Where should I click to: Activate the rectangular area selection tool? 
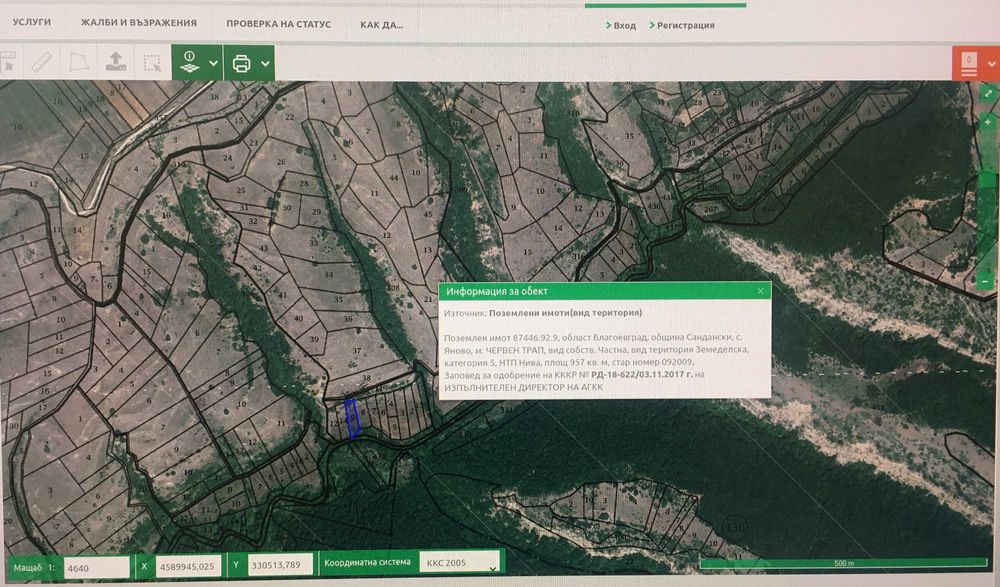(x=152, y=63)
